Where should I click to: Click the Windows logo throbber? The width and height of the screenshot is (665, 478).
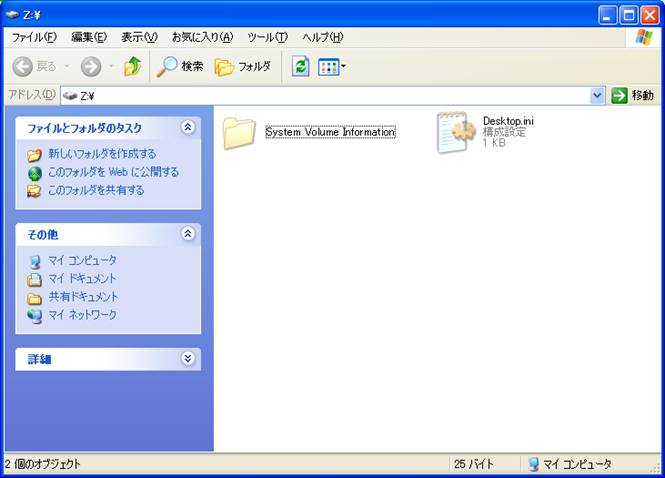pyautogui.click(x=644, y=37)
